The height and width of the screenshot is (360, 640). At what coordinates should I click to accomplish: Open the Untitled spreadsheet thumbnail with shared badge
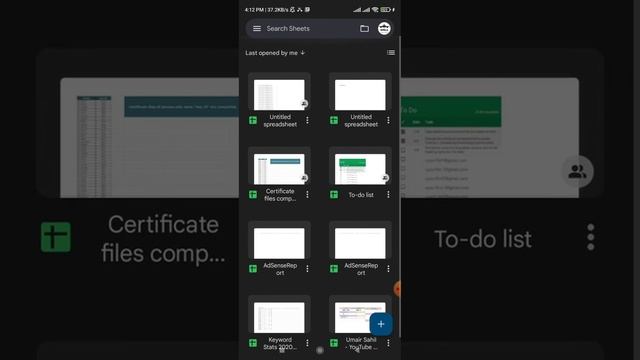(279, 95)
